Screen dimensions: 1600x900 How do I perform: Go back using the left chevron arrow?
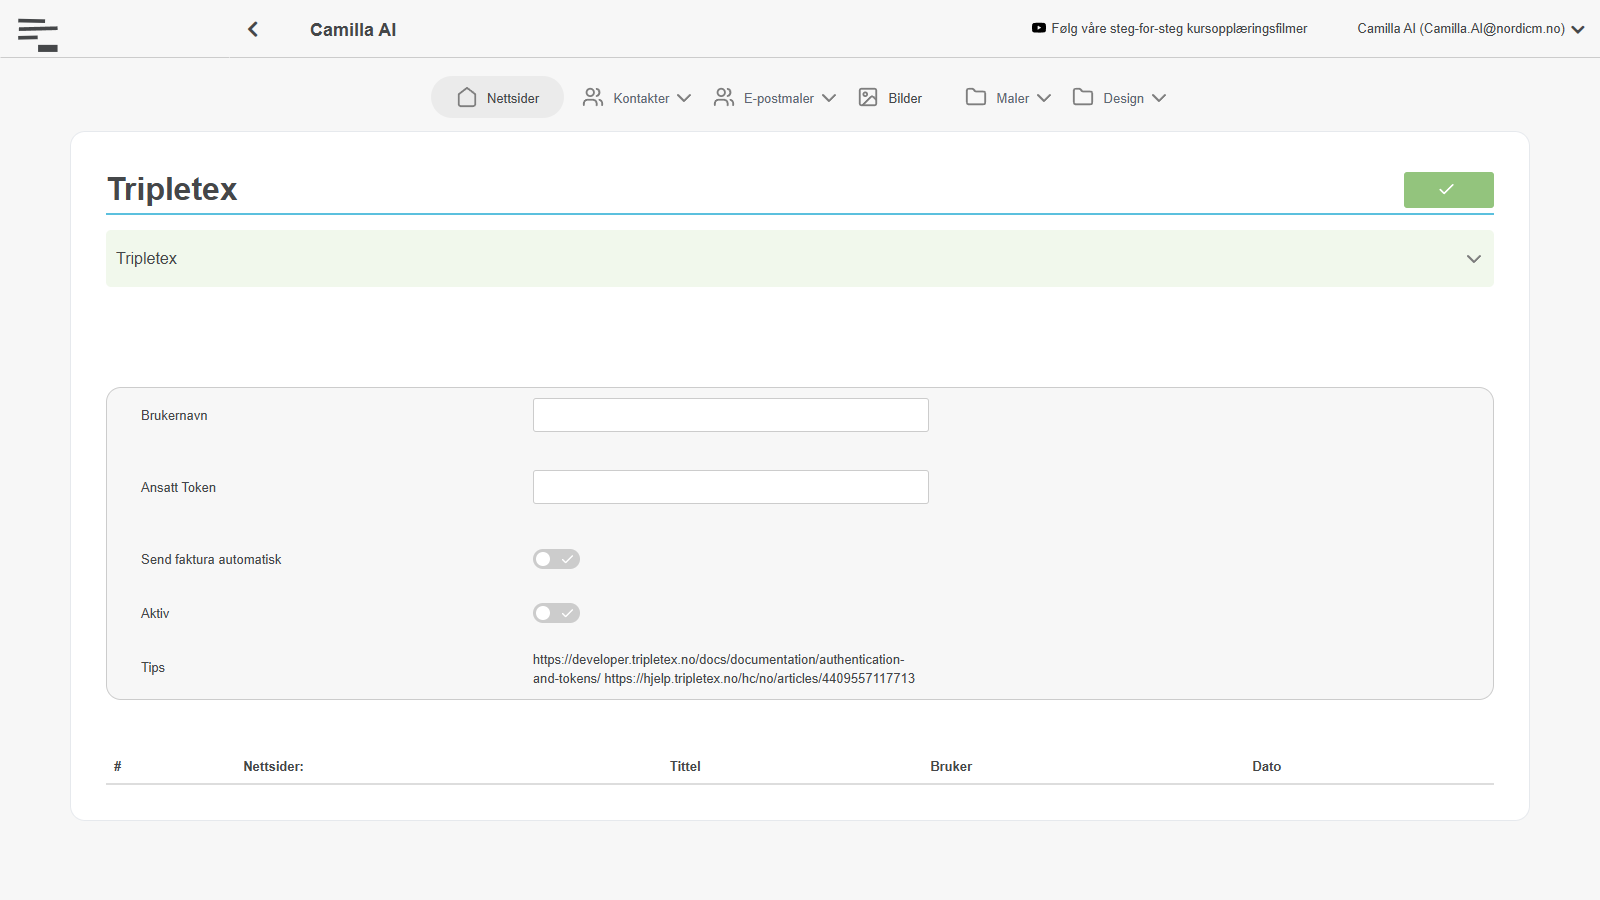point(253,29)
